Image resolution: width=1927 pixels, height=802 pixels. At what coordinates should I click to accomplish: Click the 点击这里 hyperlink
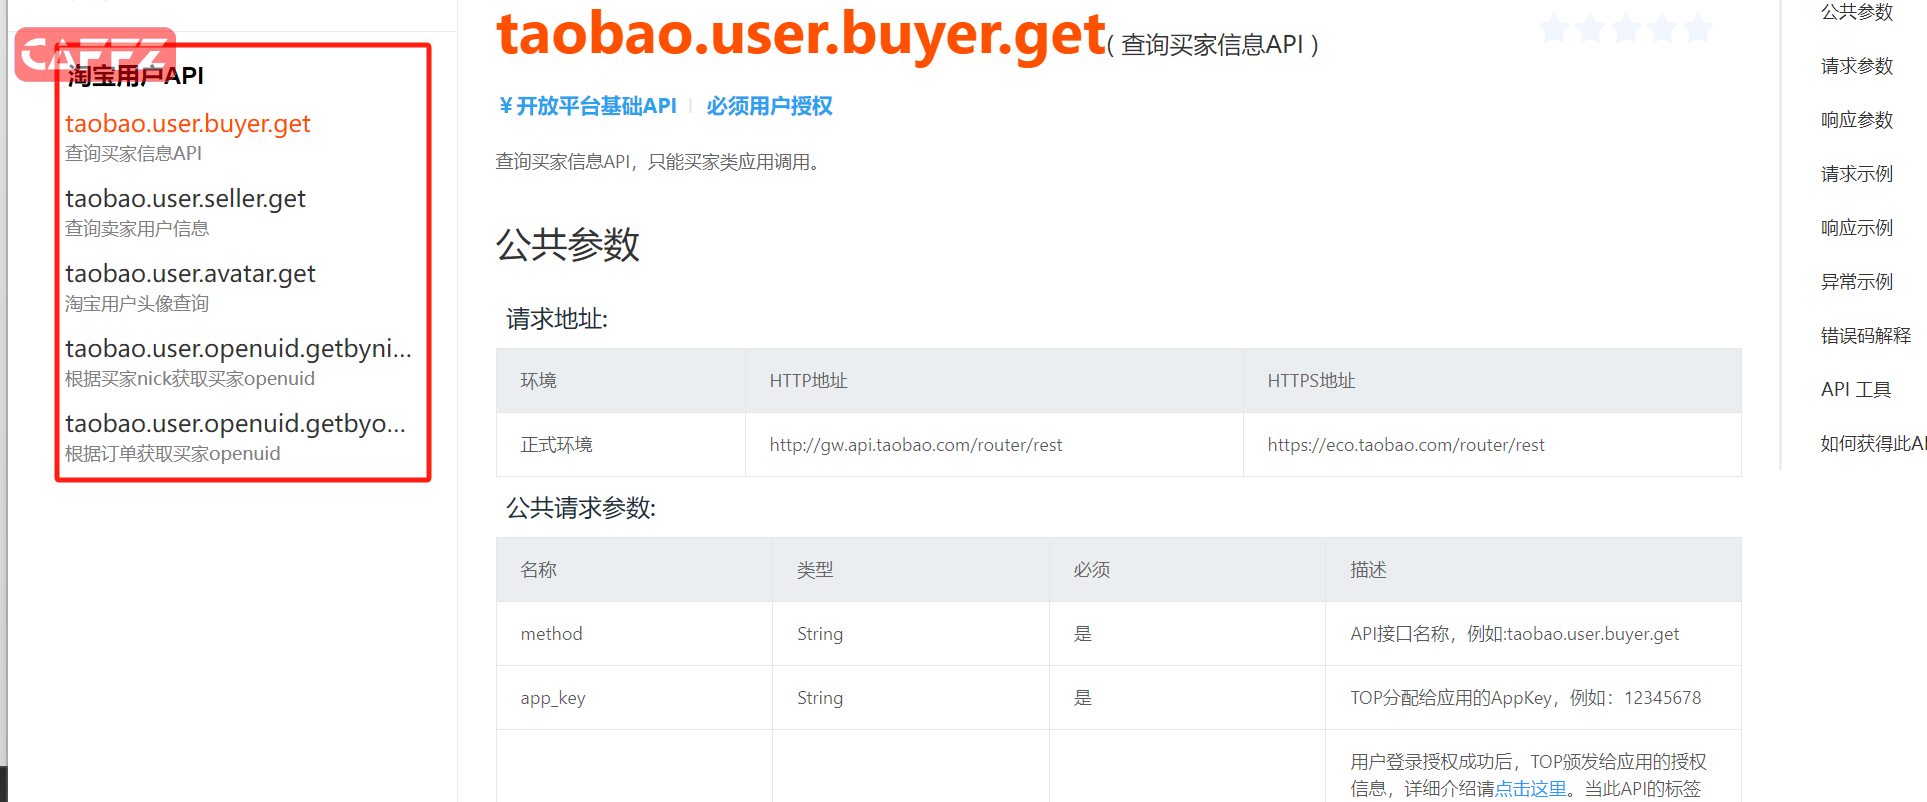1530,789
